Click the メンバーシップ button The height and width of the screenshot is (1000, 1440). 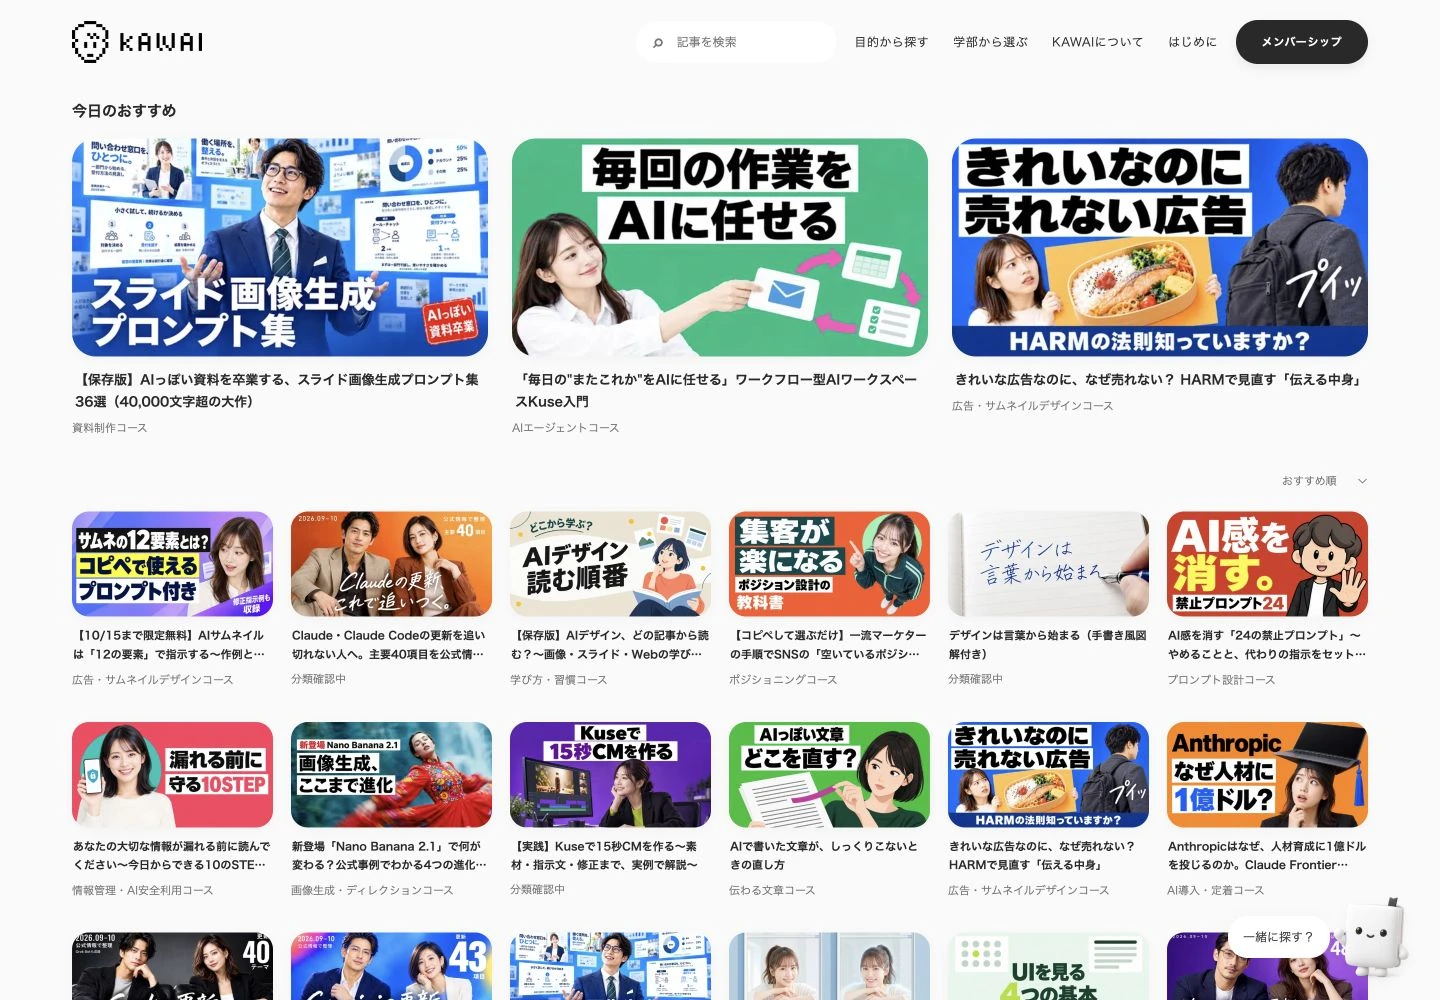1301,42
